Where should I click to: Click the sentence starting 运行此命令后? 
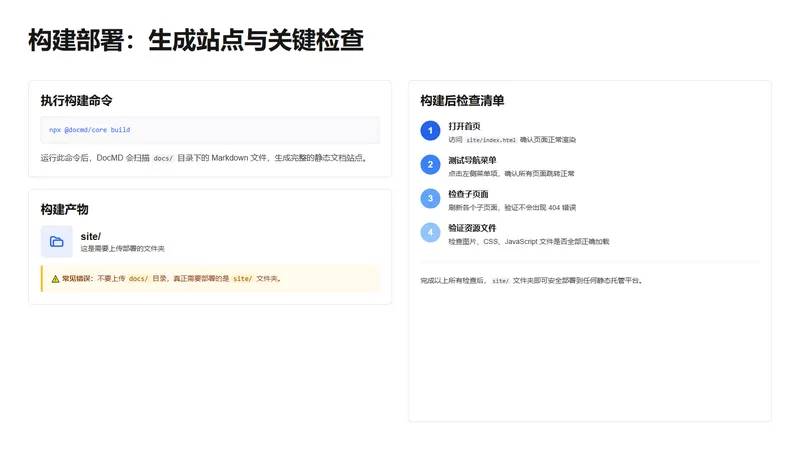tap(204, 158)
